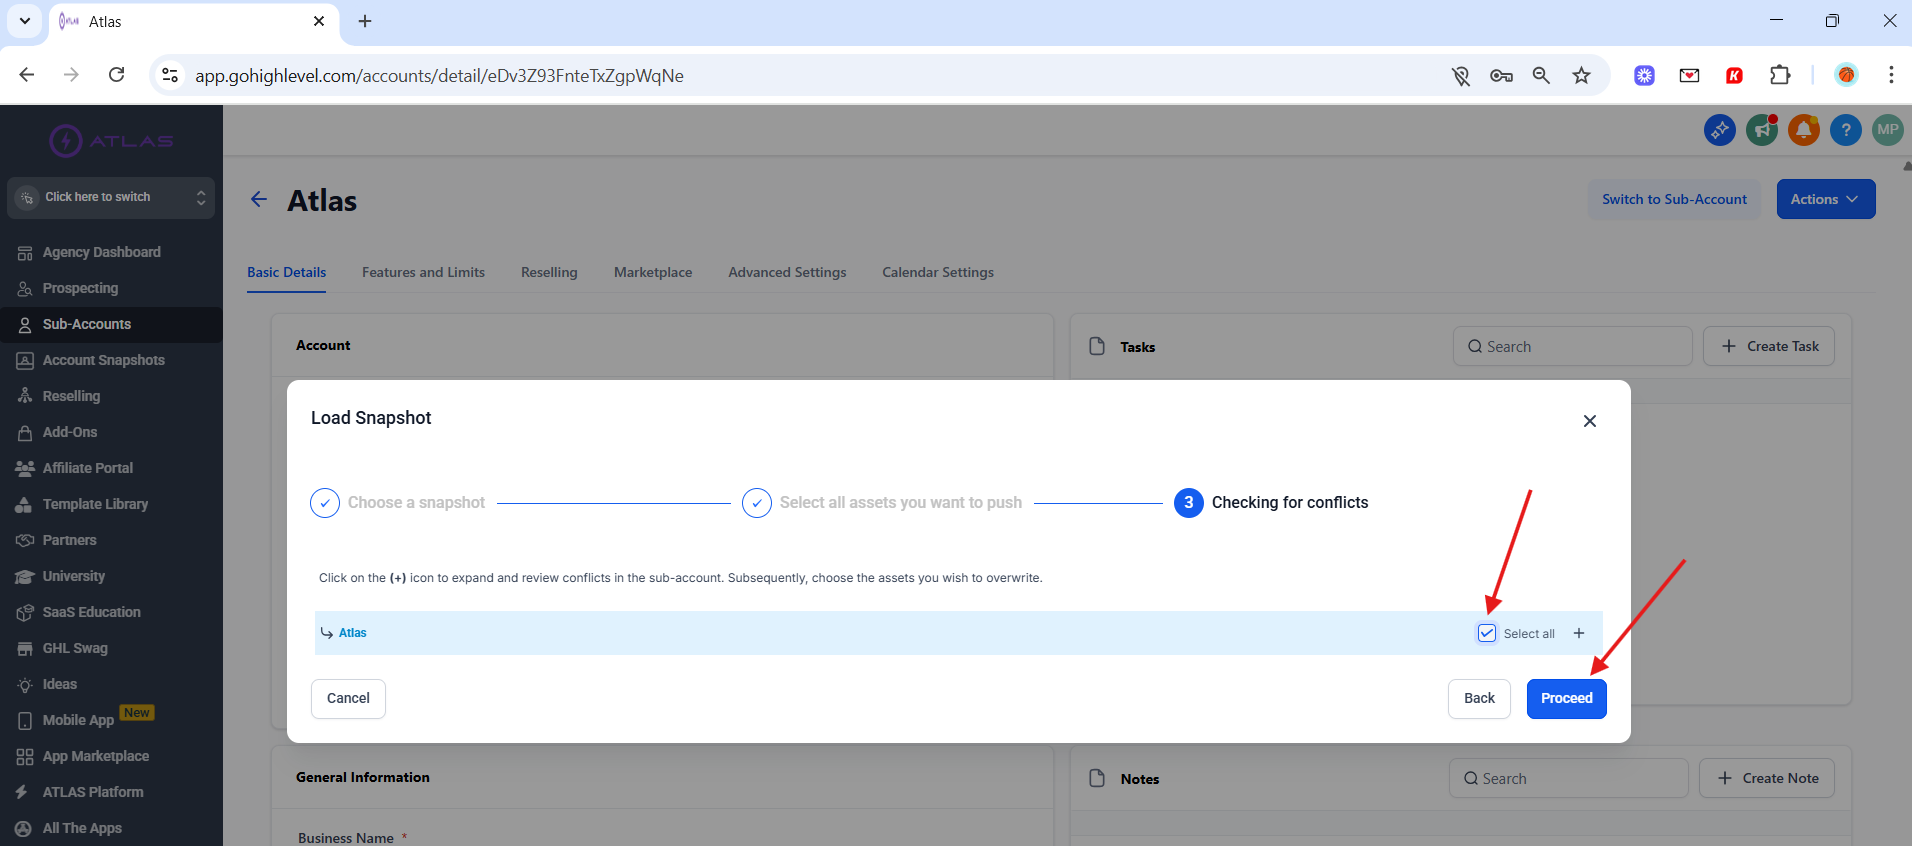Click the Atlas logo in sidebar
Screen dimensions: 1912x846
(x=111, y=141)
